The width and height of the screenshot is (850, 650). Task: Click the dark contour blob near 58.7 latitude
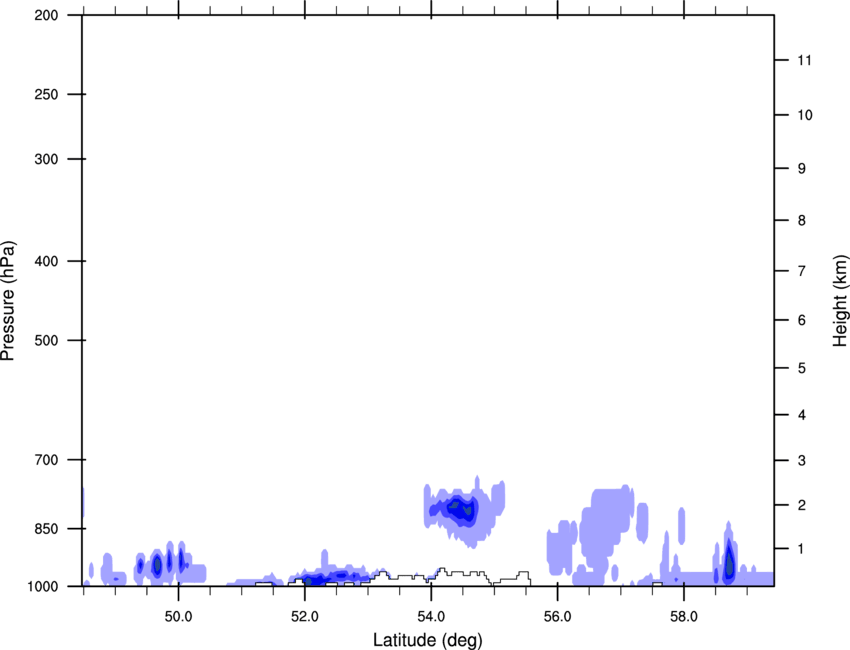(x=730, y=563)
